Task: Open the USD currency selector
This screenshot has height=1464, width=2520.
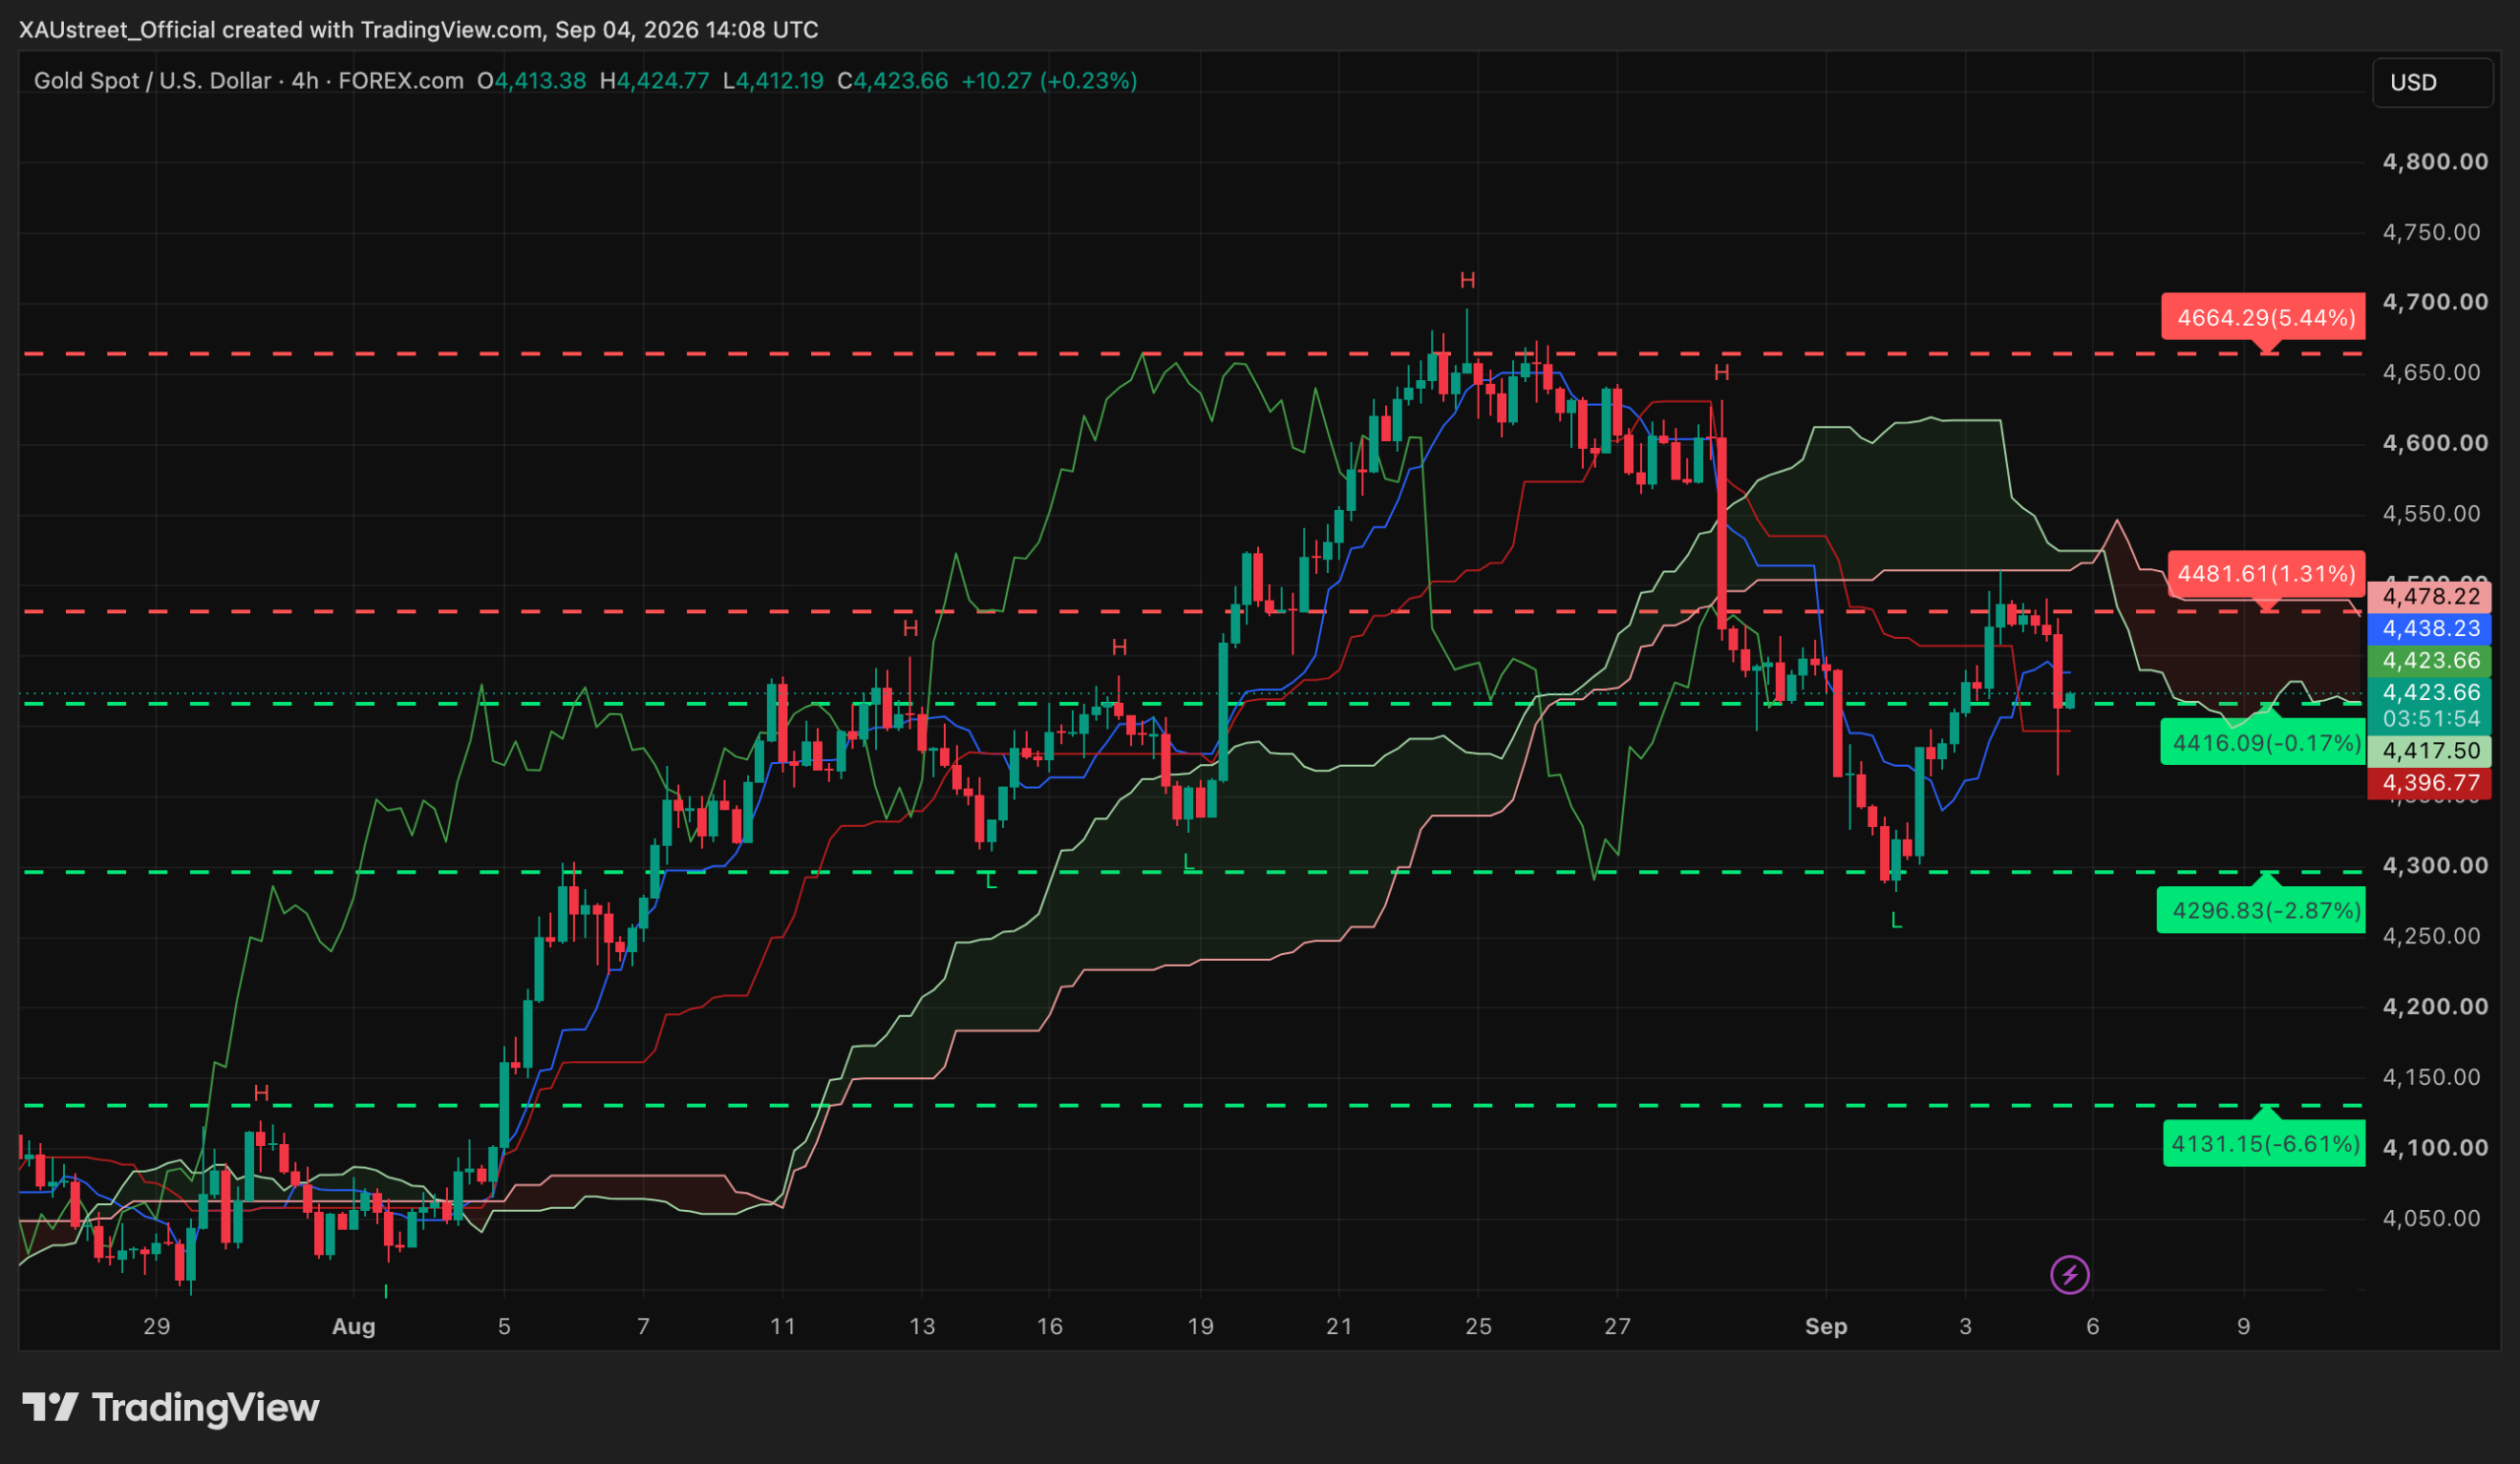Action: tap(2432, 82)
